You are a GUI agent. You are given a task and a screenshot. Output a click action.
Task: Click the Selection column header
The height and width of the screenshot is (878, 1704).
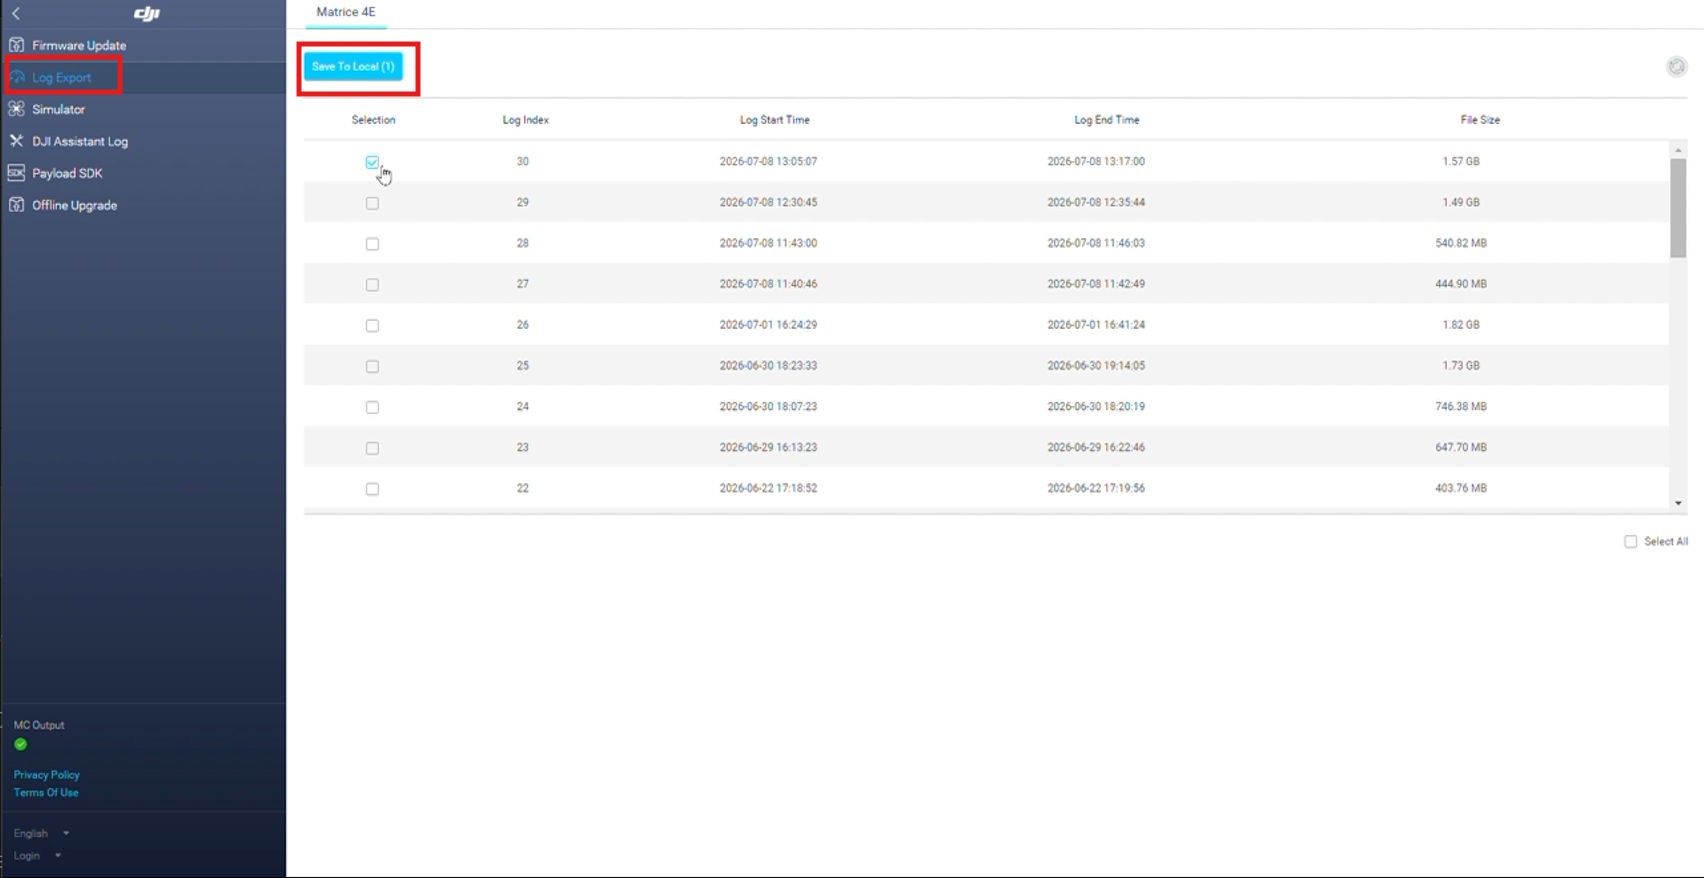(373, 120)
